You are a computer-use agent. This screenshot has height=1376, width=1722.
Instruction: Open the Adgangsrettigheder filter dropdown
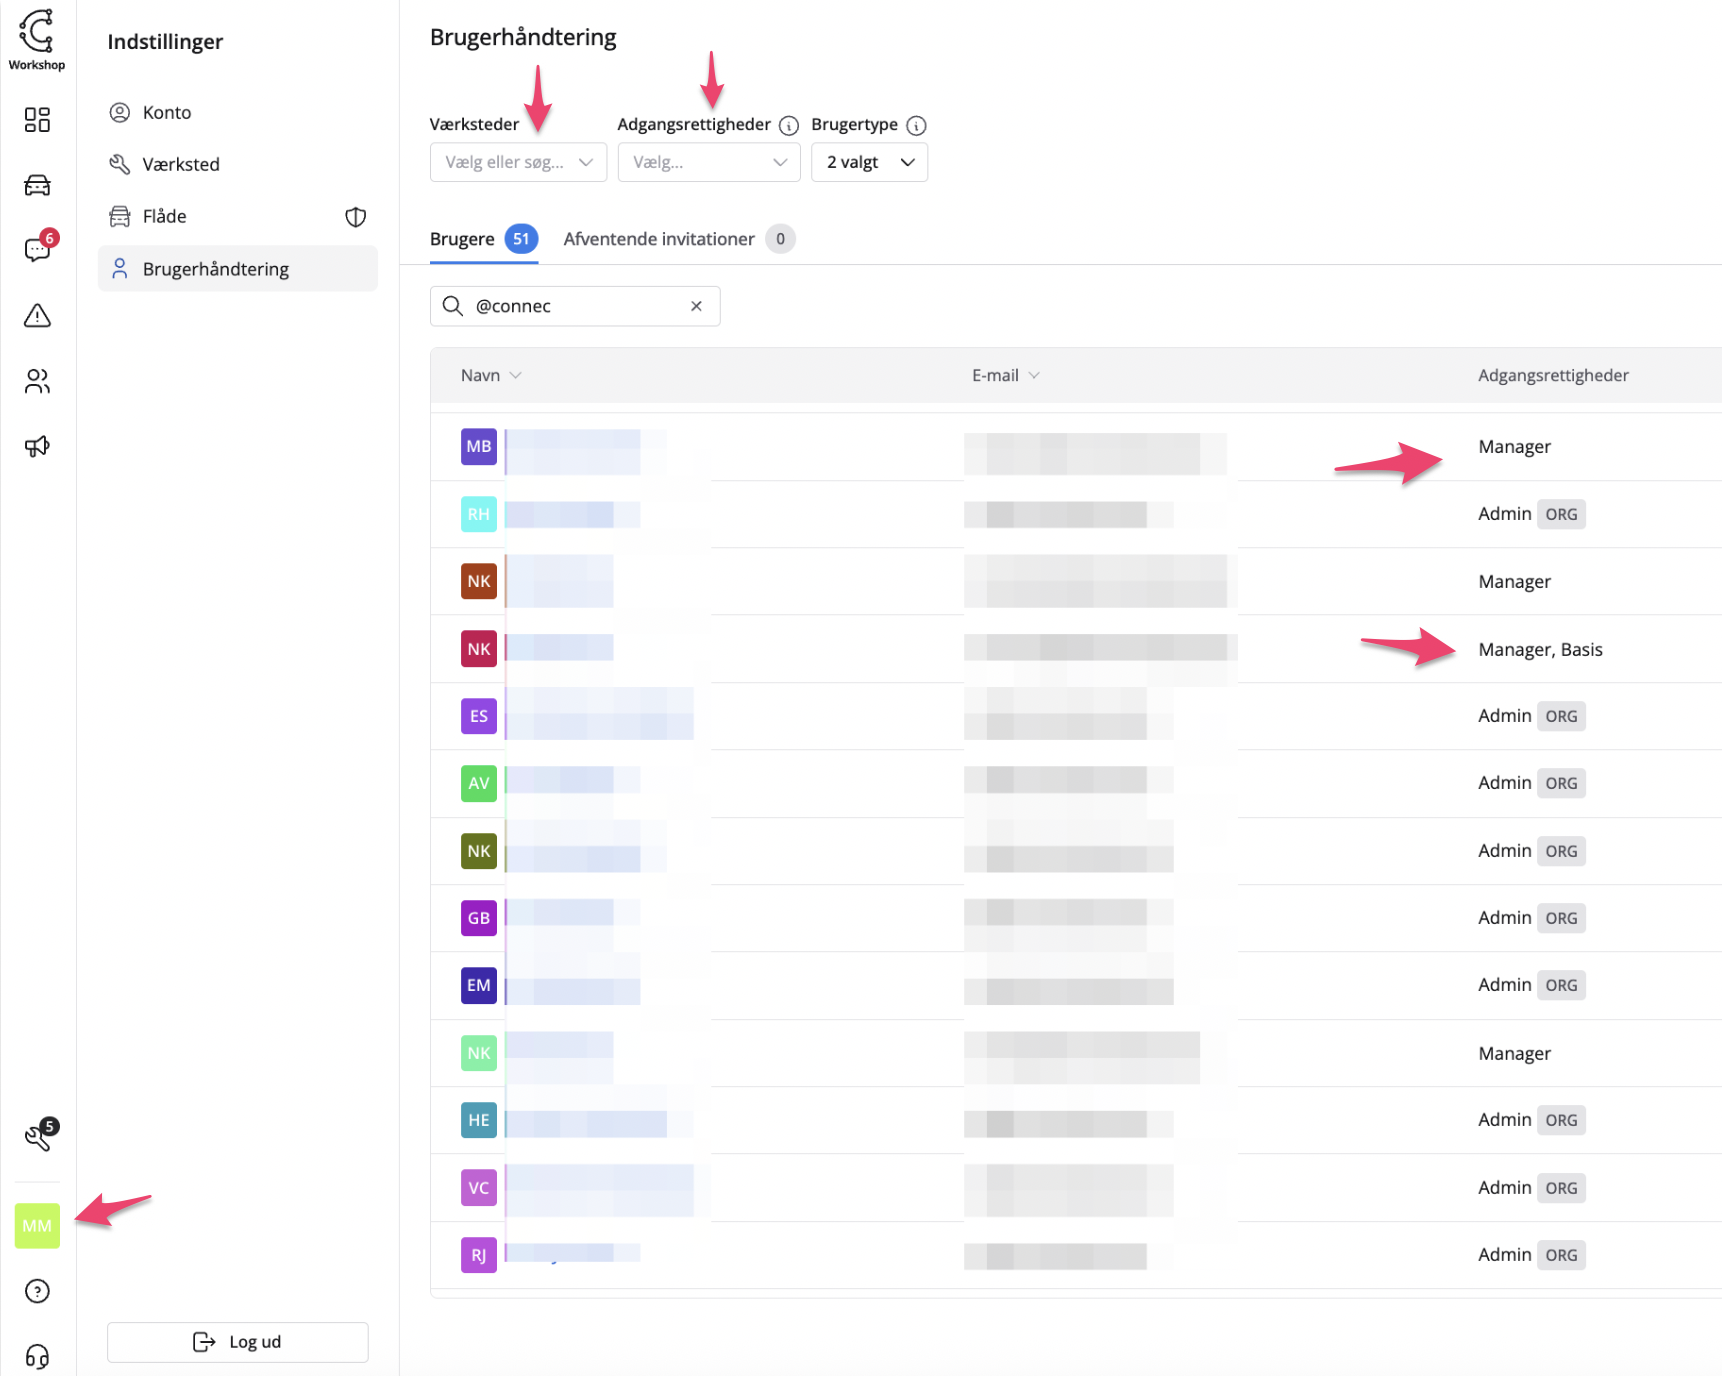point(708,162)
